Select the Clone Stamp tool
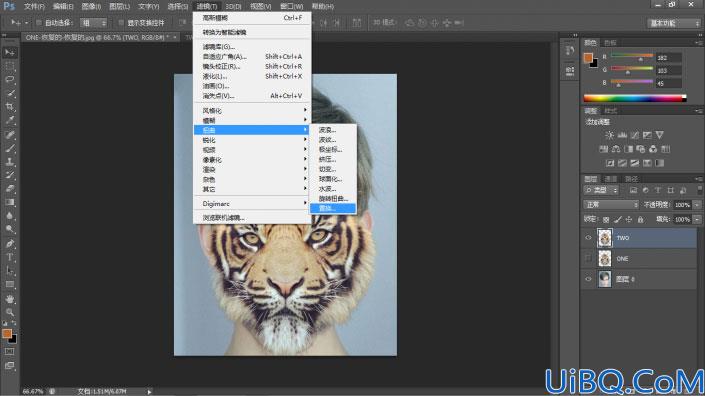705x396 pixels. [x=9, y=162]
